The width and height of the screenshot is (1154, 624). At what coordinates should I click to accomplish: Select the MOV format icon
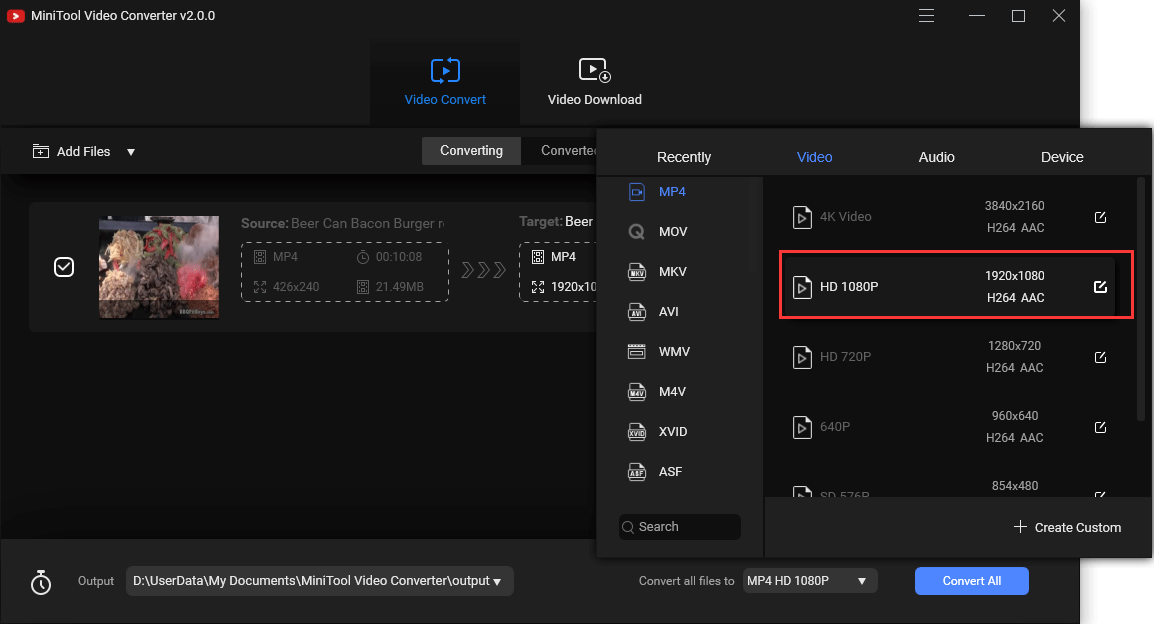tap(637, 232)
